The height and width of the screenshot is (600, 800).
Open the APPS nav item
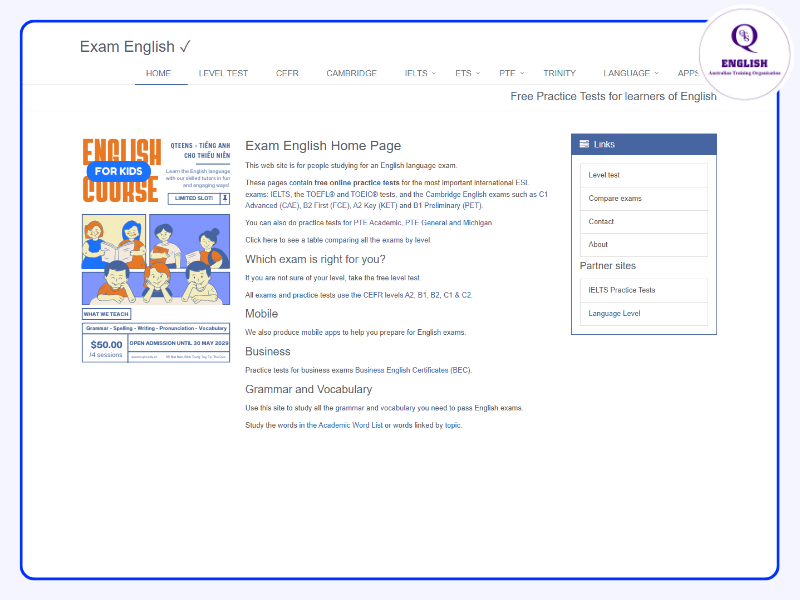point(688,73)
